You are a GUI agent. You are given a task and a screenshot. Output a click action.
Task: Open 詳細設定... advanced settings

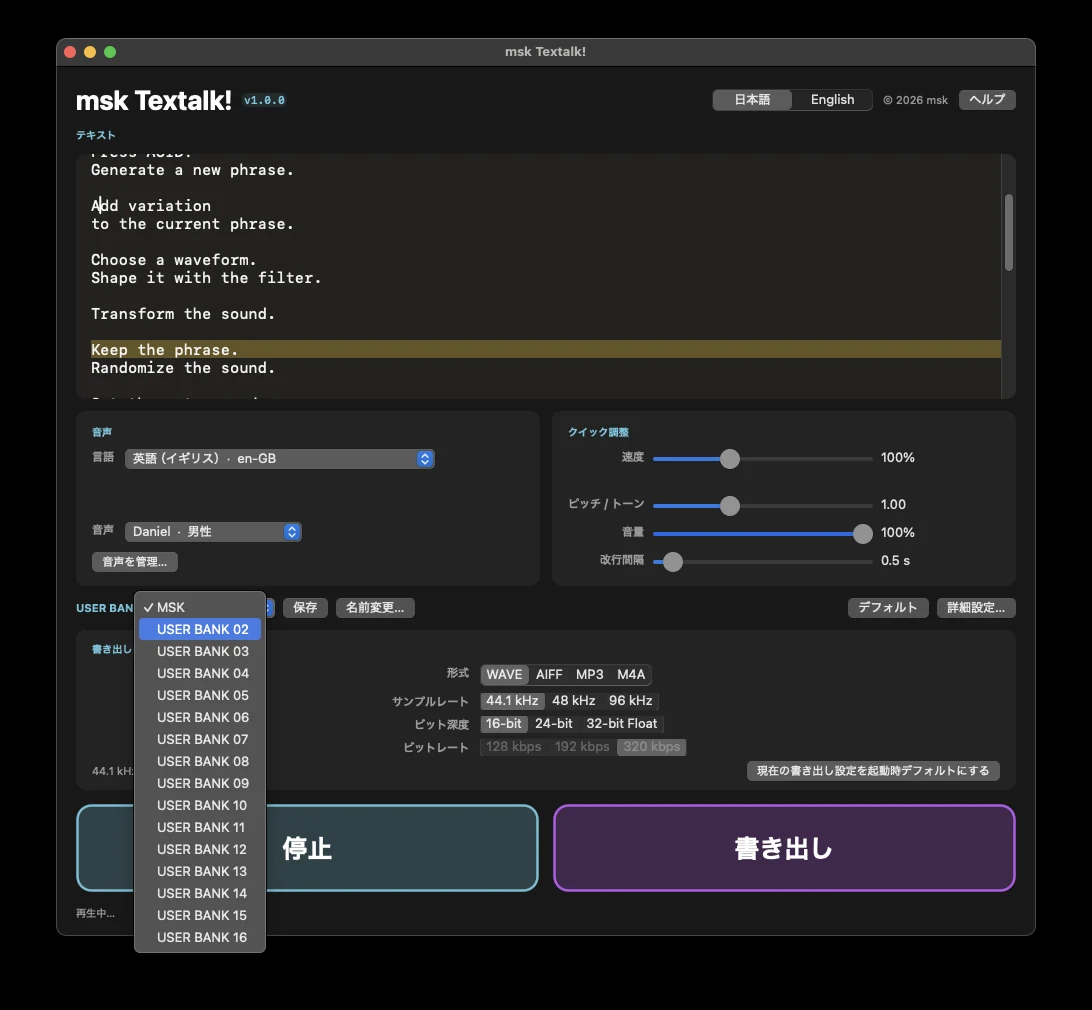(x=976, y=607)
